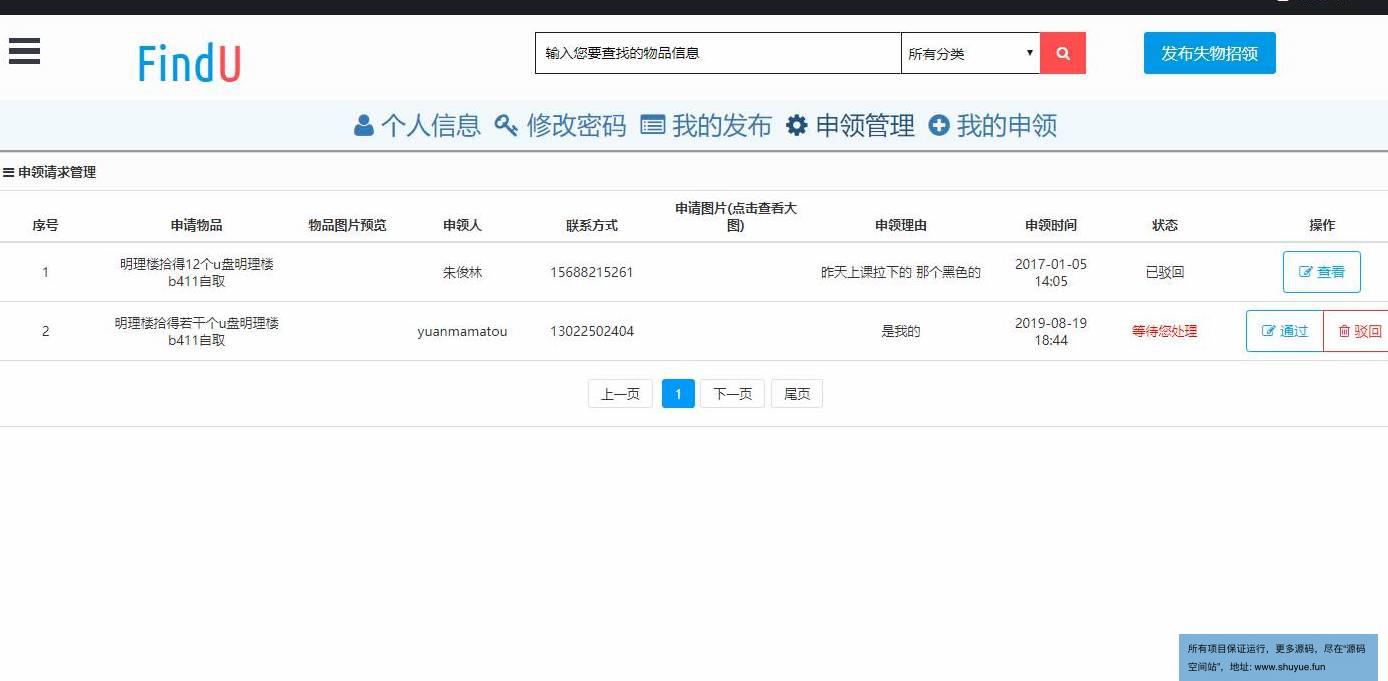The image size is (1388, 681).
Task: Click the 申领请求管理 section heading
Action: point(57,172)
